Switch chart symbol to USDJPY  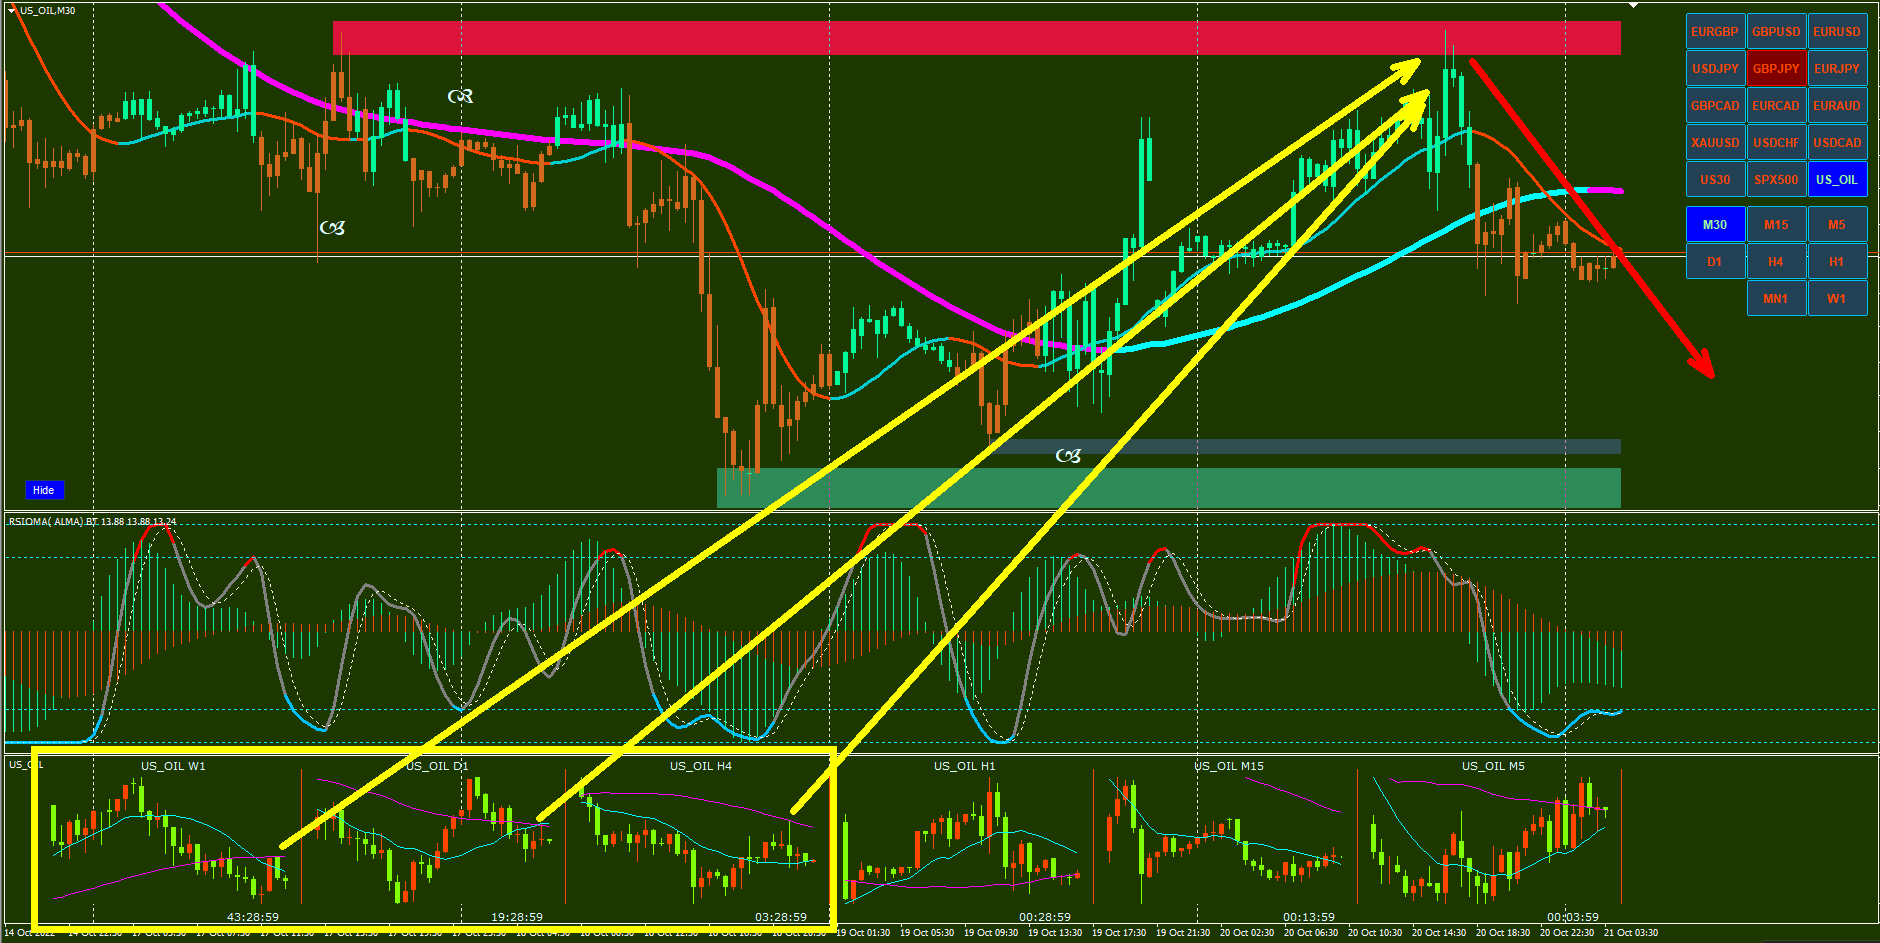pyautogui.click(x=1715, y=69)
